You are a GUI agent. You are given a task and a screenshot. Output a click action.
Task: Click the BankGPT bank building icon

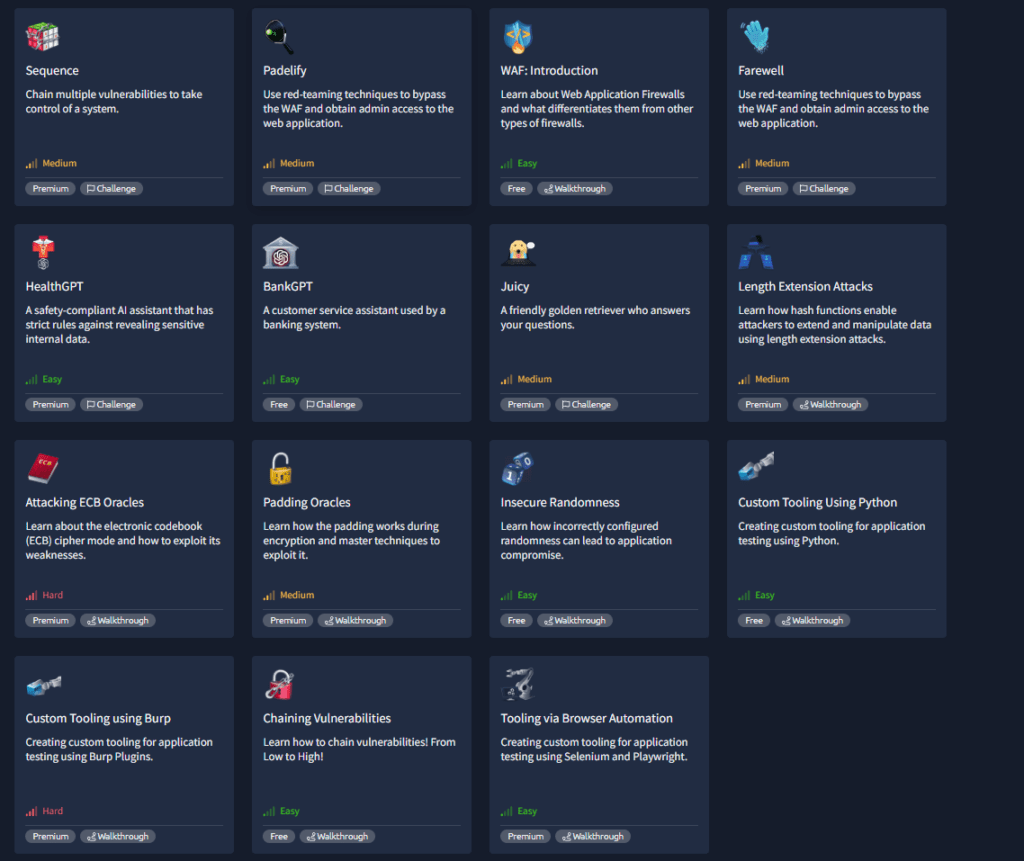click(280, 254)
